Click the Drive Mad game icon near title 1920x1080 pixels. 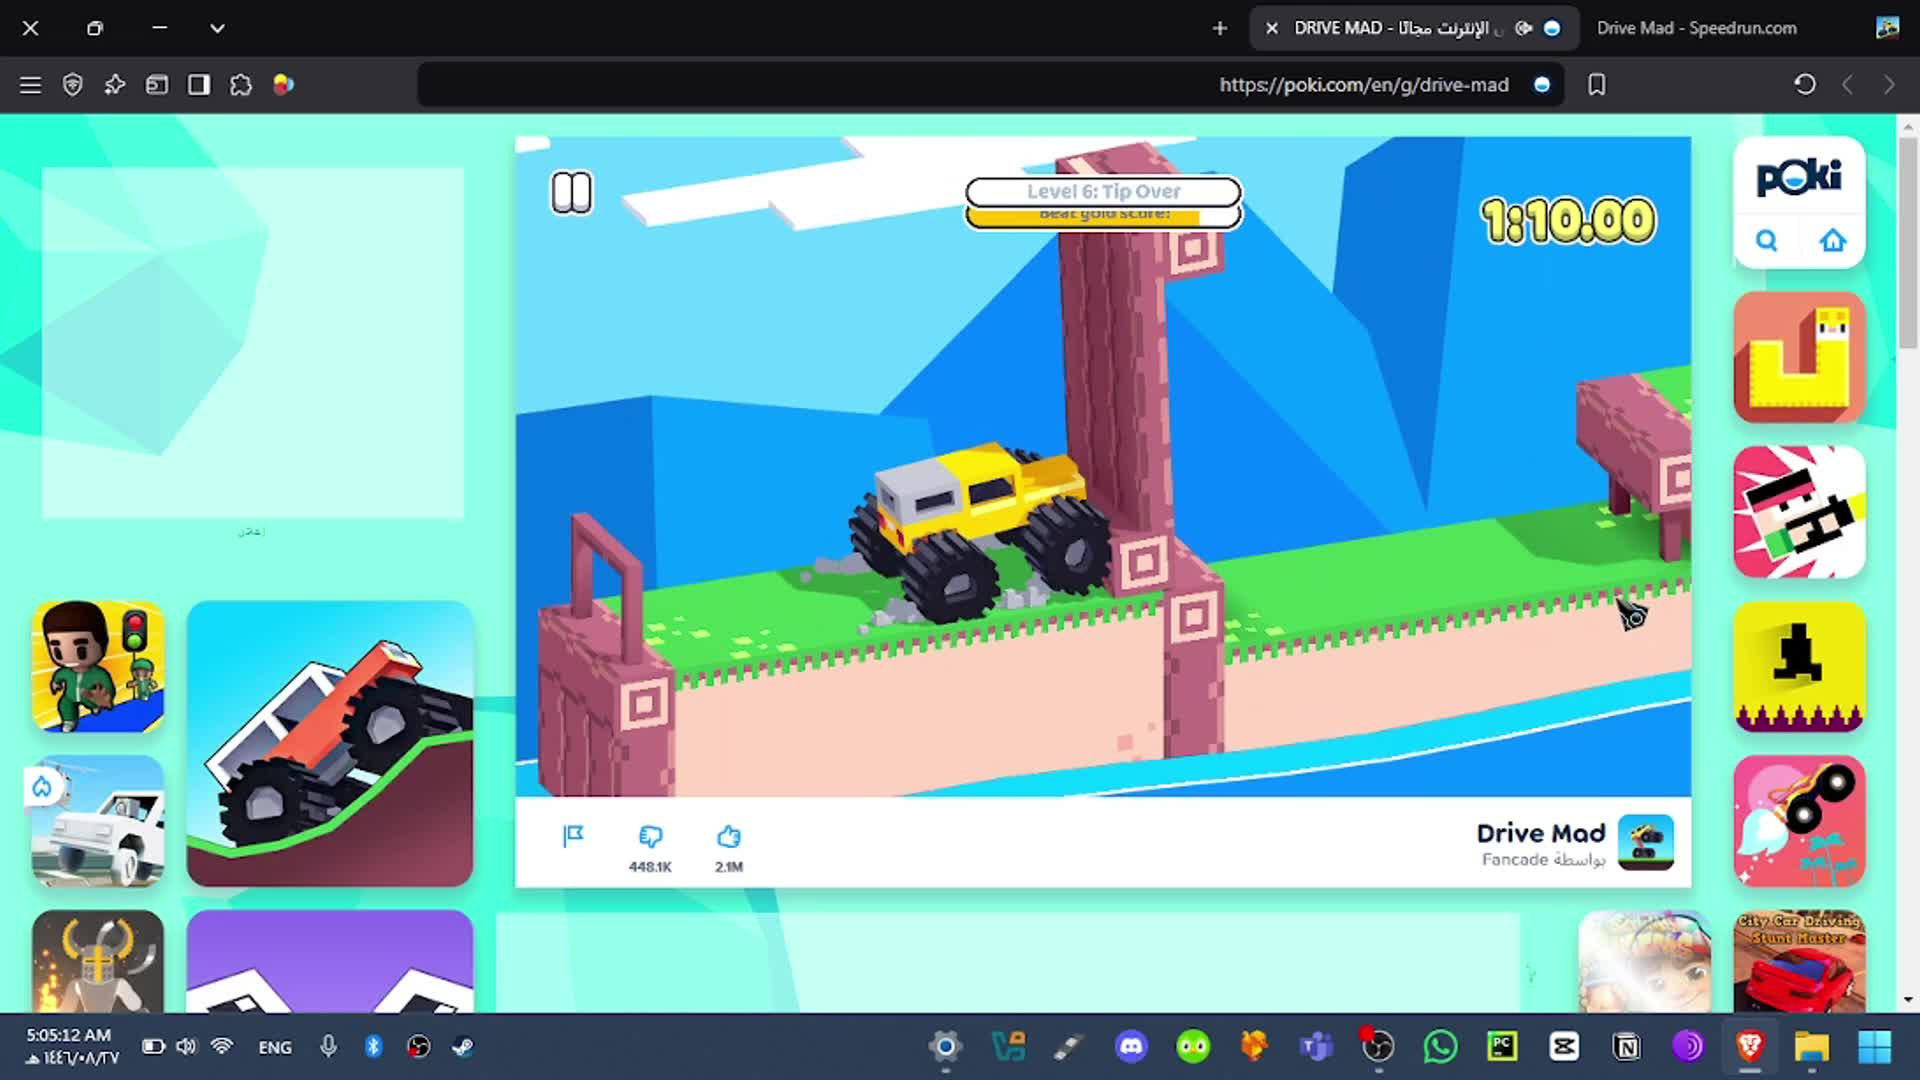point(1646,843)
